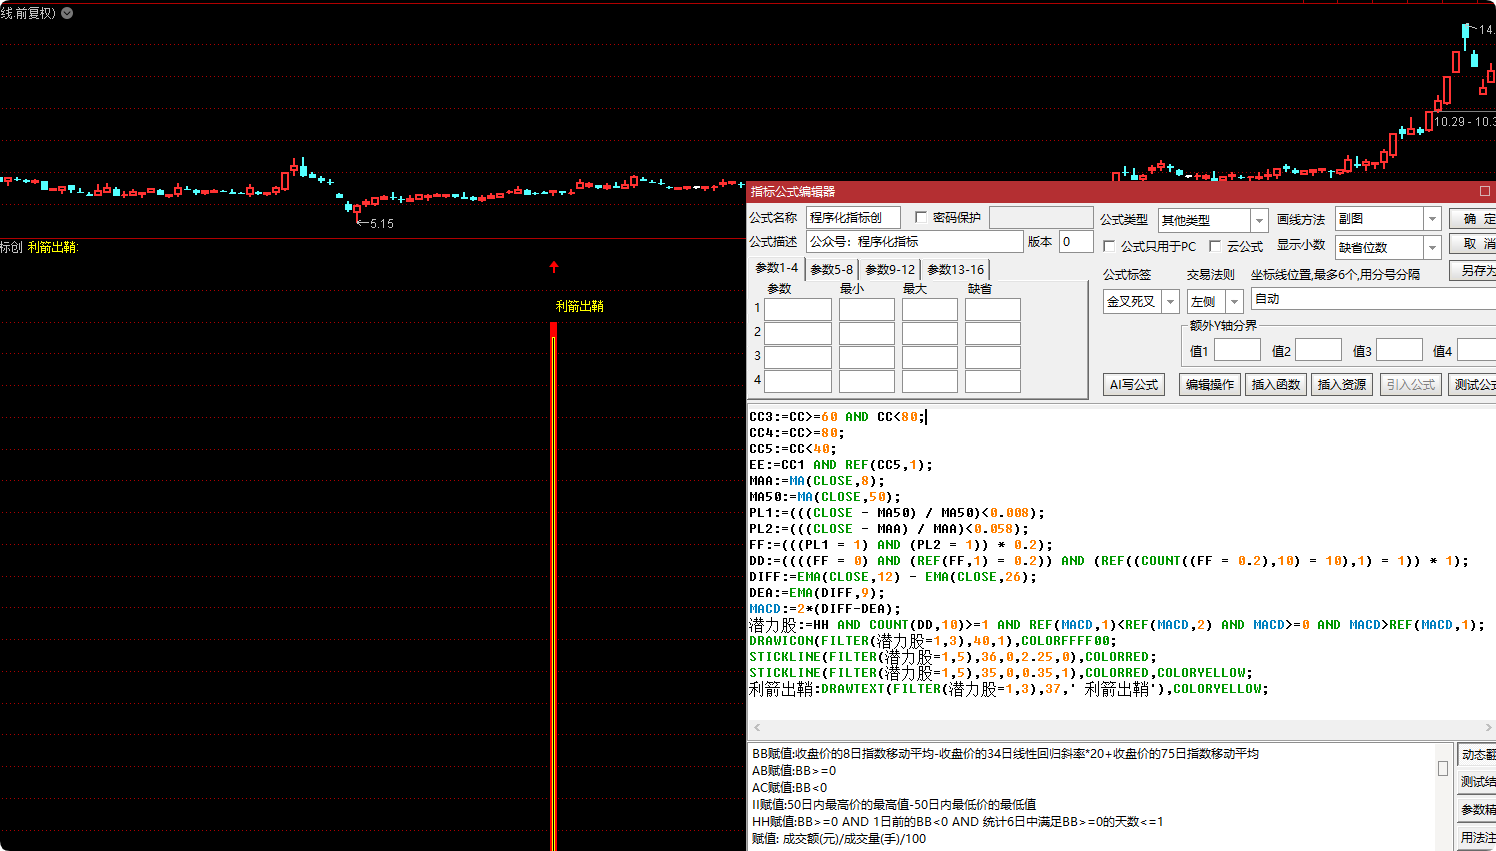Click the AI写公式 button

click(1133, 384)
